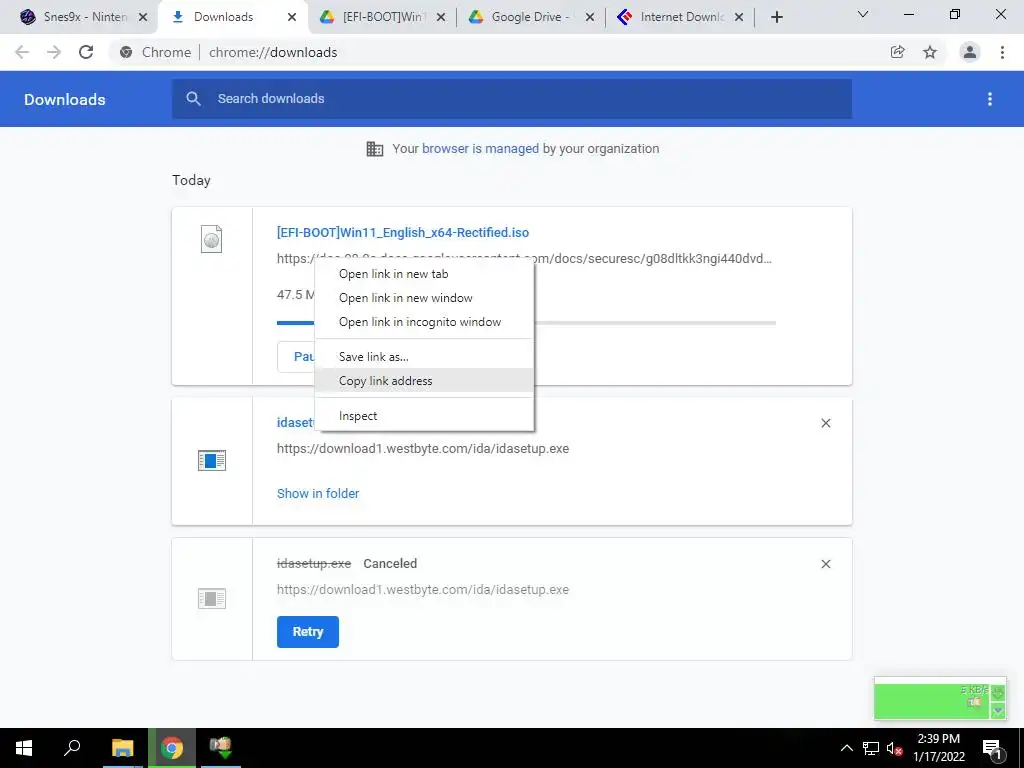This screenshot has height=768, width=1024.
Task: Open the Chrome profile avatar
Action: click(x=970, y=52)
